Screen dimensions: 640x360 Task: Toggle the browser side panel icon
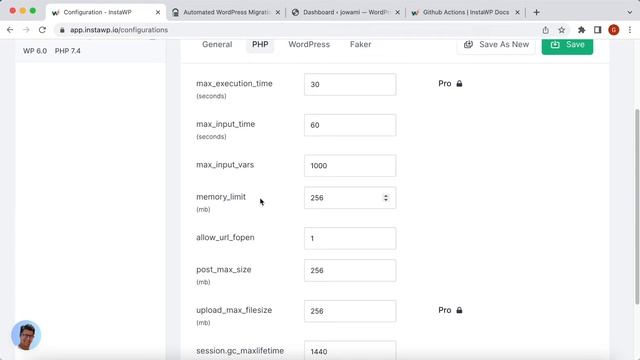(x=598, y=30)
